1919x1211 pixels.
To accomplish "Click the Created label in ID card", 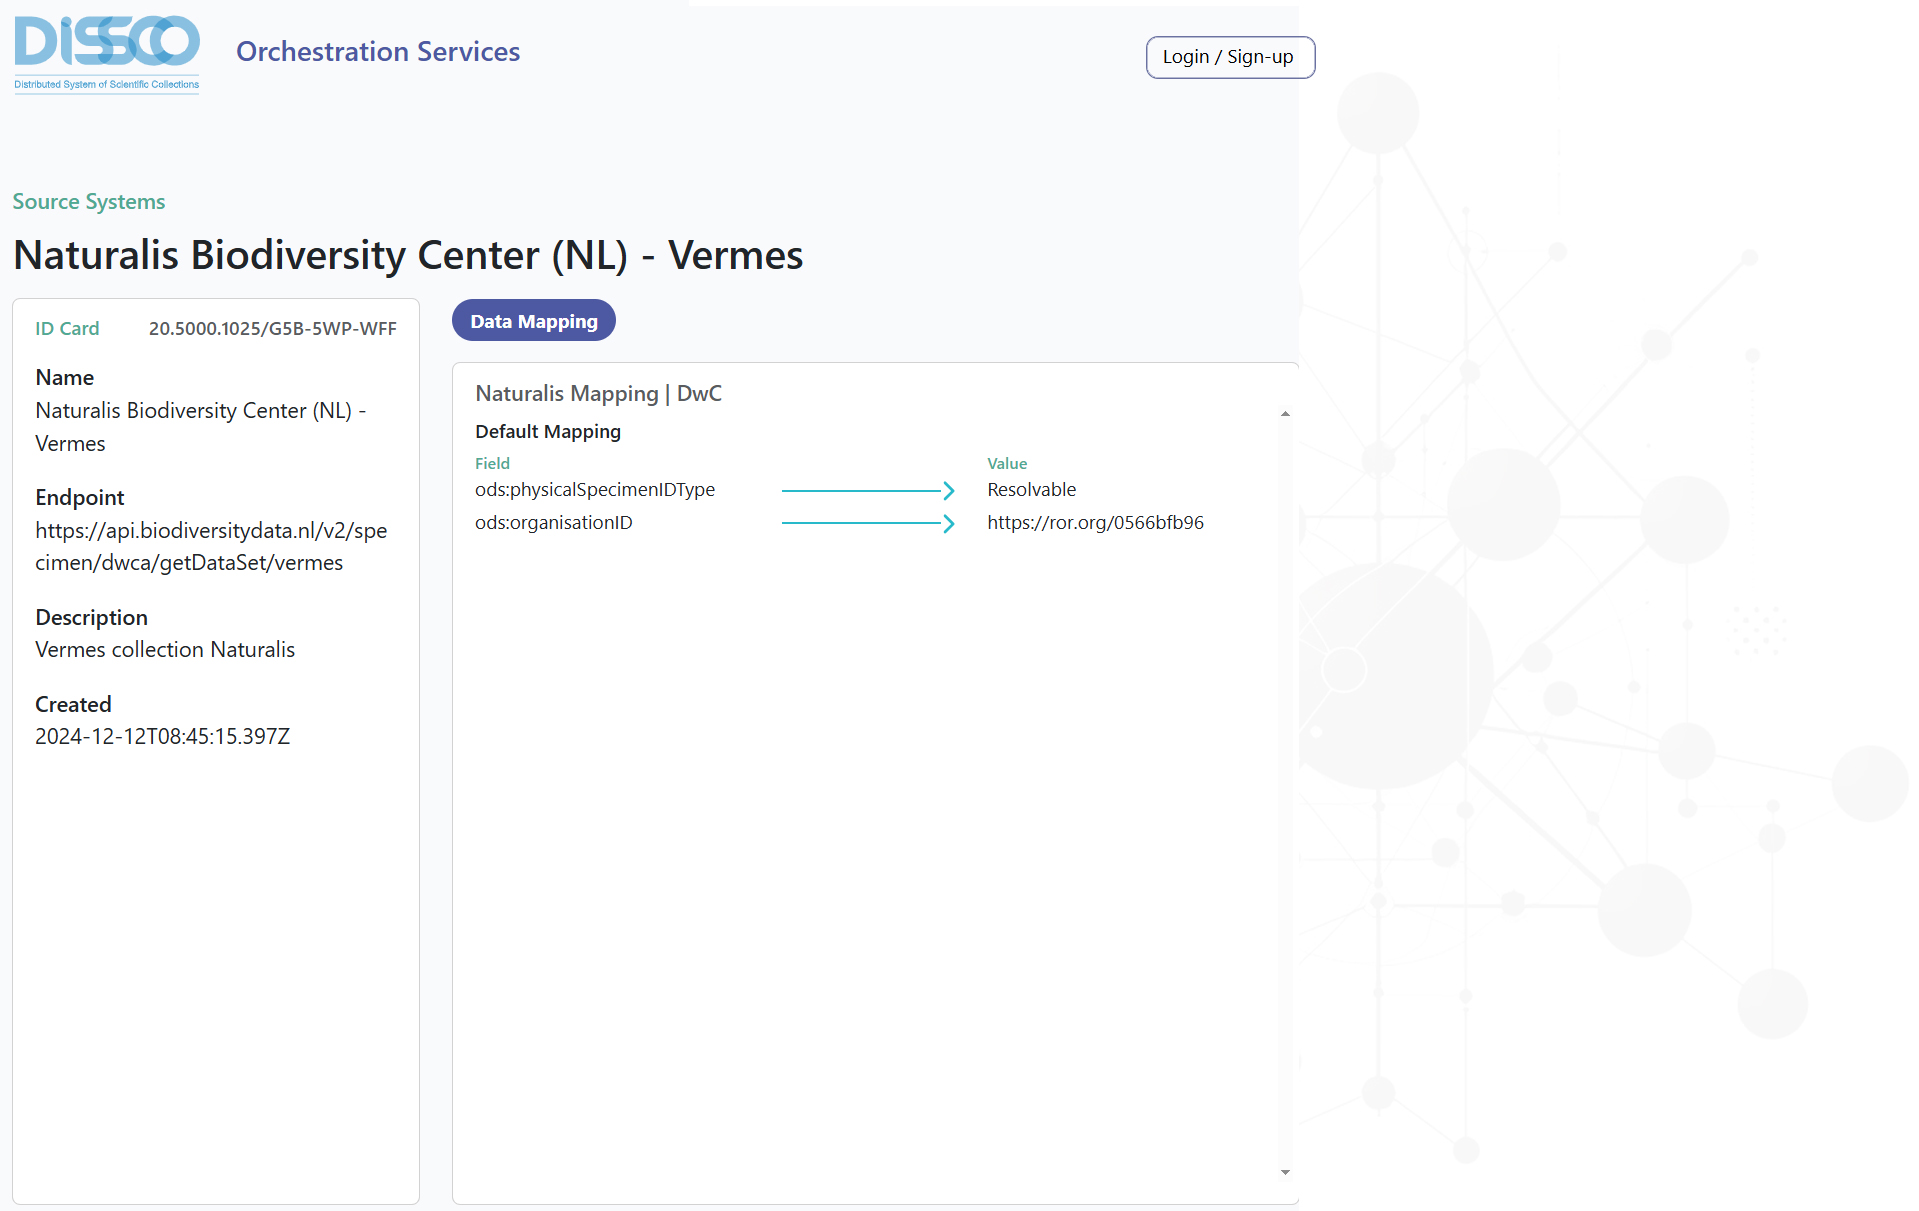I will [x=73, y=704].
